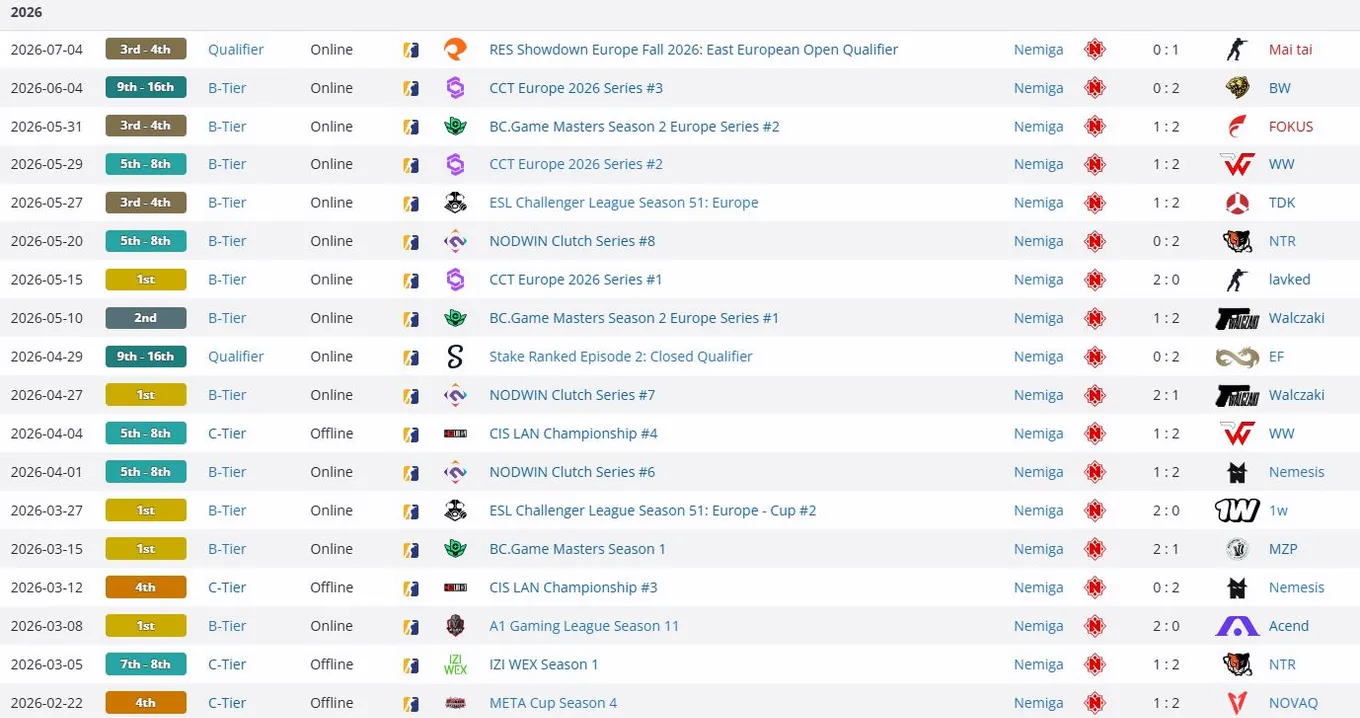Image resolution: width=1360 pixels, height=718 pixels.
Task: Open the BC.Game Masters Season 1 link
Action: click(x=577, y=549)
